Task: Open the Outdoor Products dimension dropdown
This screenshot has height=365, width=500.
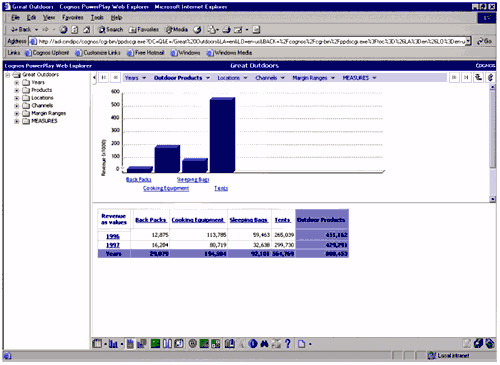Action: (182, 78)
